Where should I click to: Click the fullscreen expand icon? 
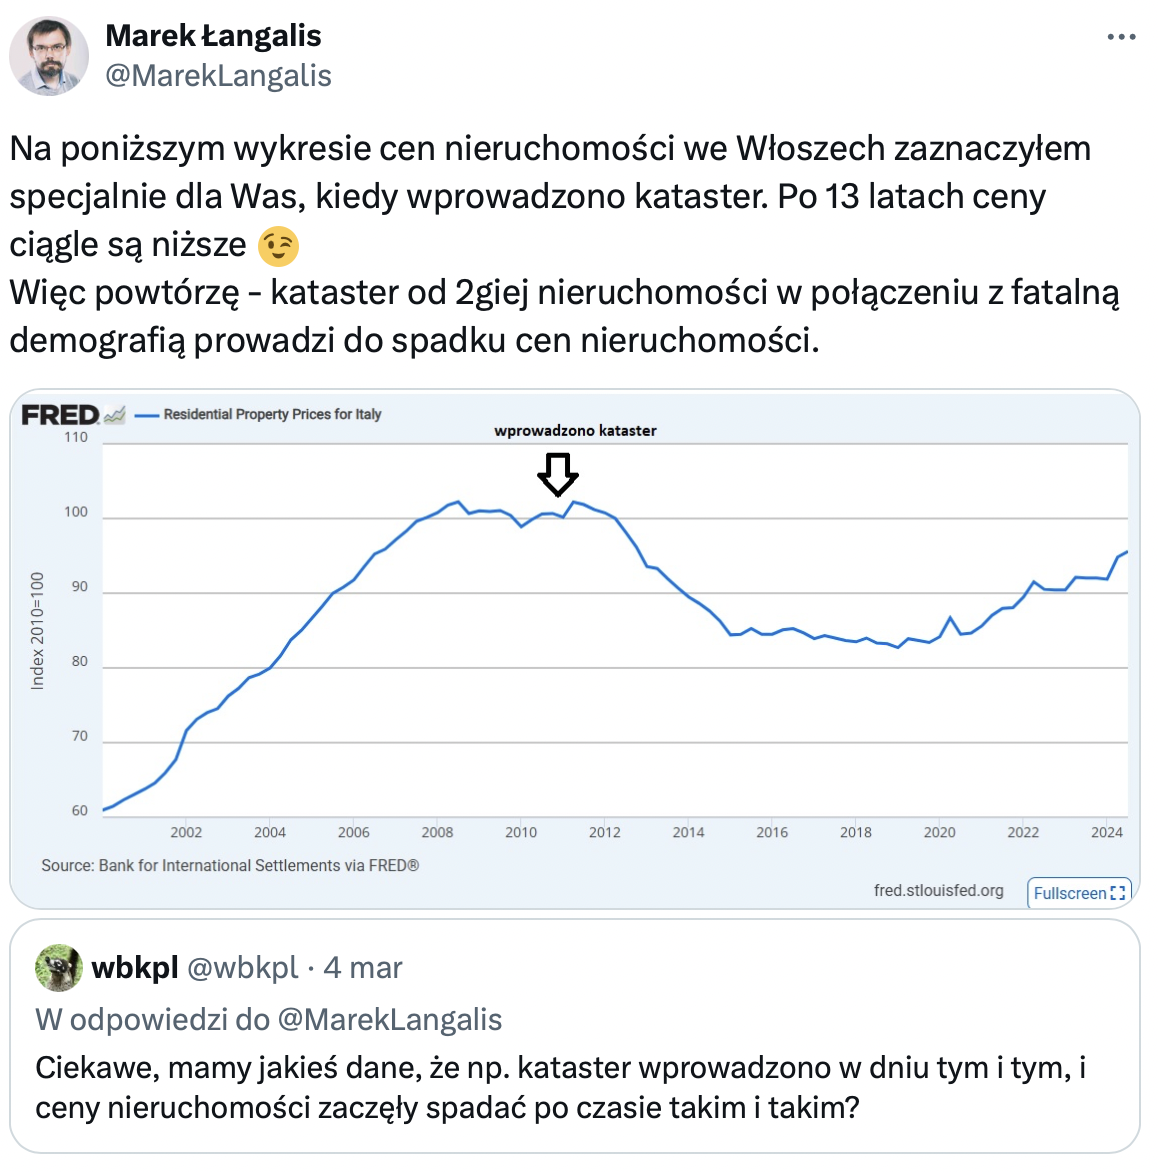[1118, 893]
